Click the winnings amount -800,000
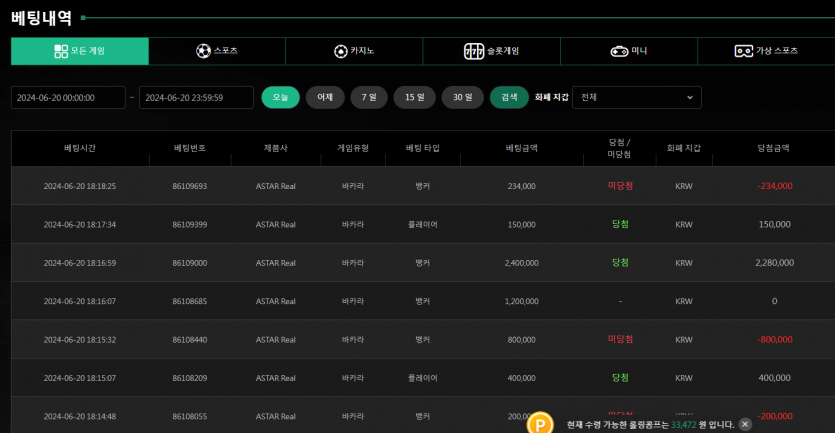 (x=775, y=340)
